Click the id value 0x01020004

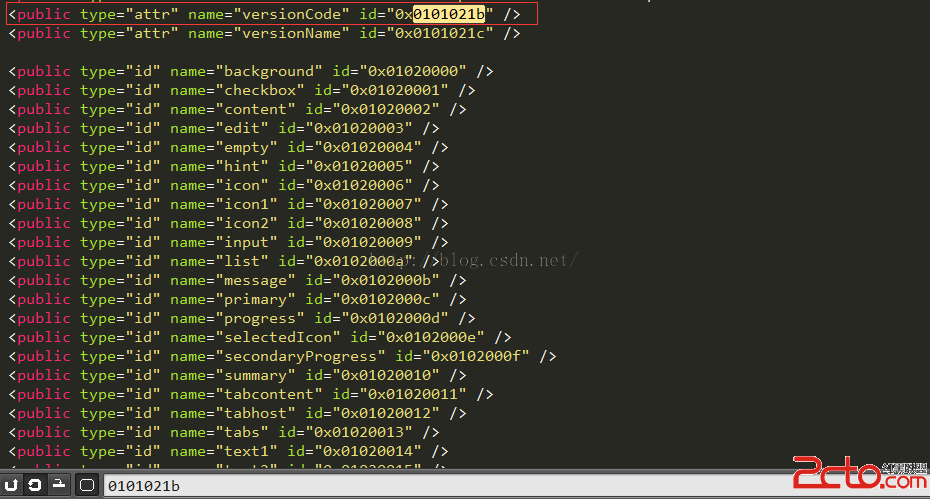pyautogui.click(x=368, y=147)
